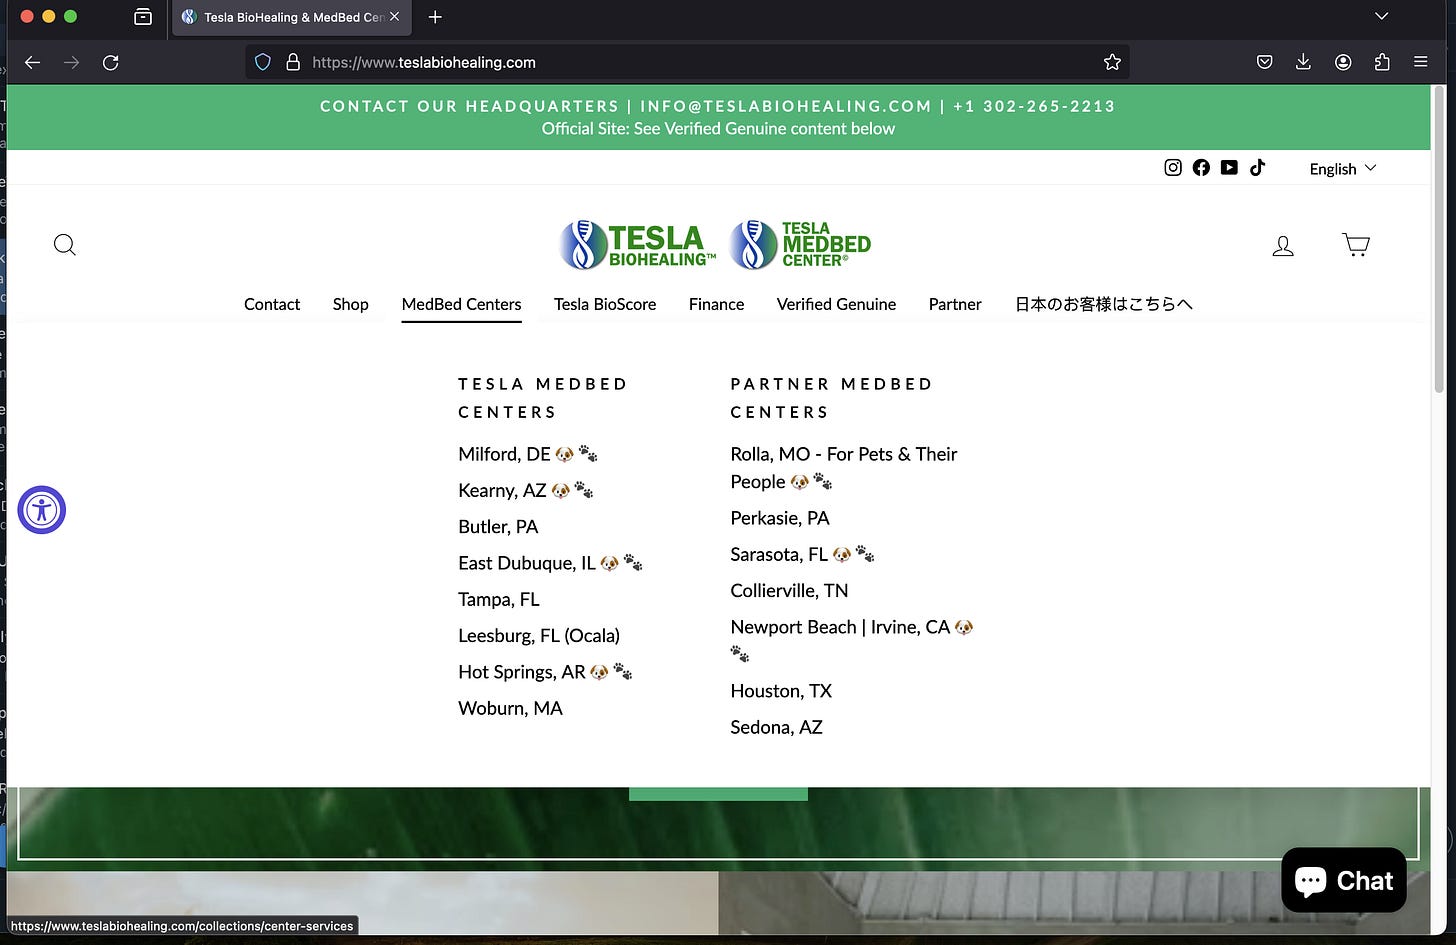Screen dimensions: 1456x945
Task: Click the site search magnifier icon
Action: pos(65,245)
